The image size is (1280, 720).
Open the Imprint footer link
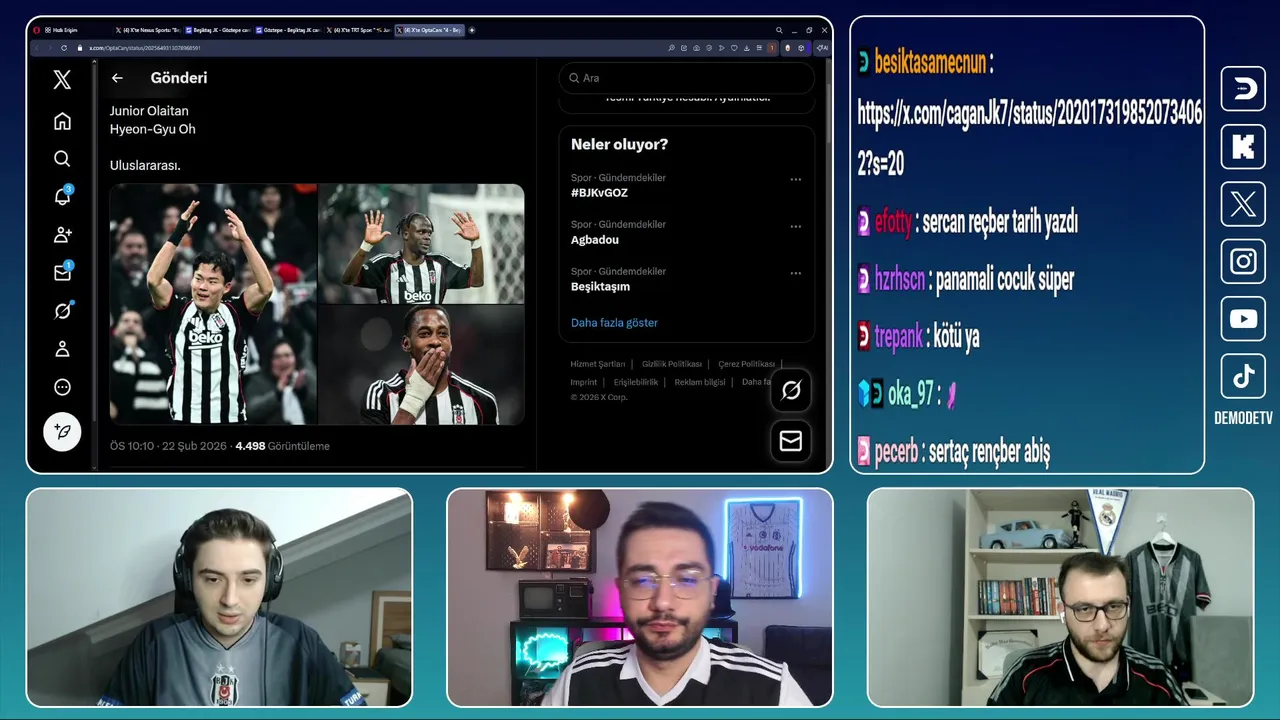coord(584,382)
